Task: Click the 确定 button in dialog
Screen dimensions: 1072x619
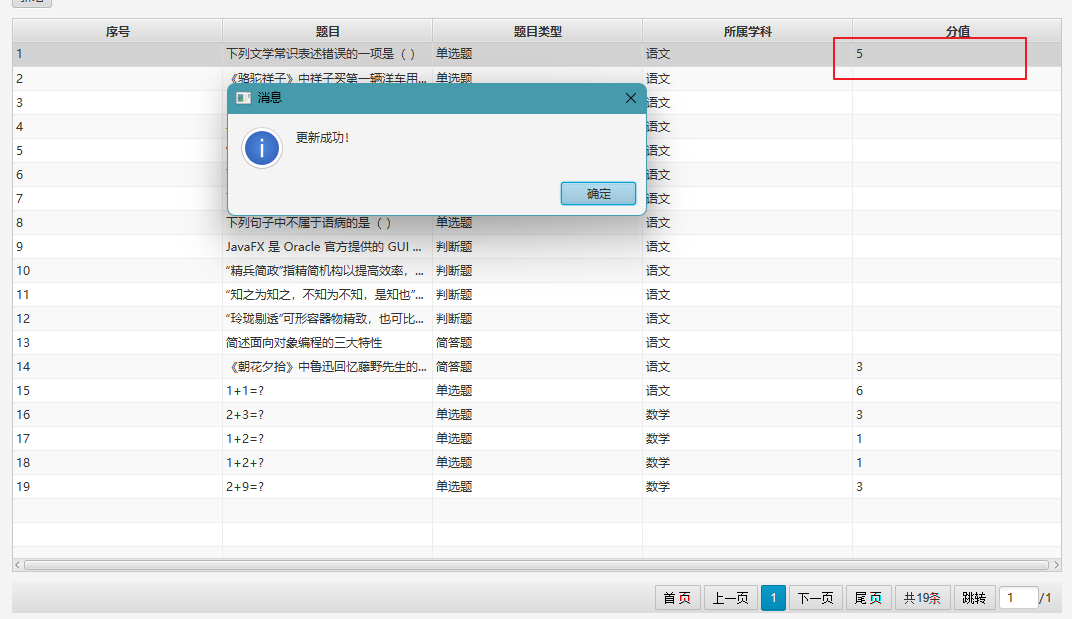Action: coord(598,194)
